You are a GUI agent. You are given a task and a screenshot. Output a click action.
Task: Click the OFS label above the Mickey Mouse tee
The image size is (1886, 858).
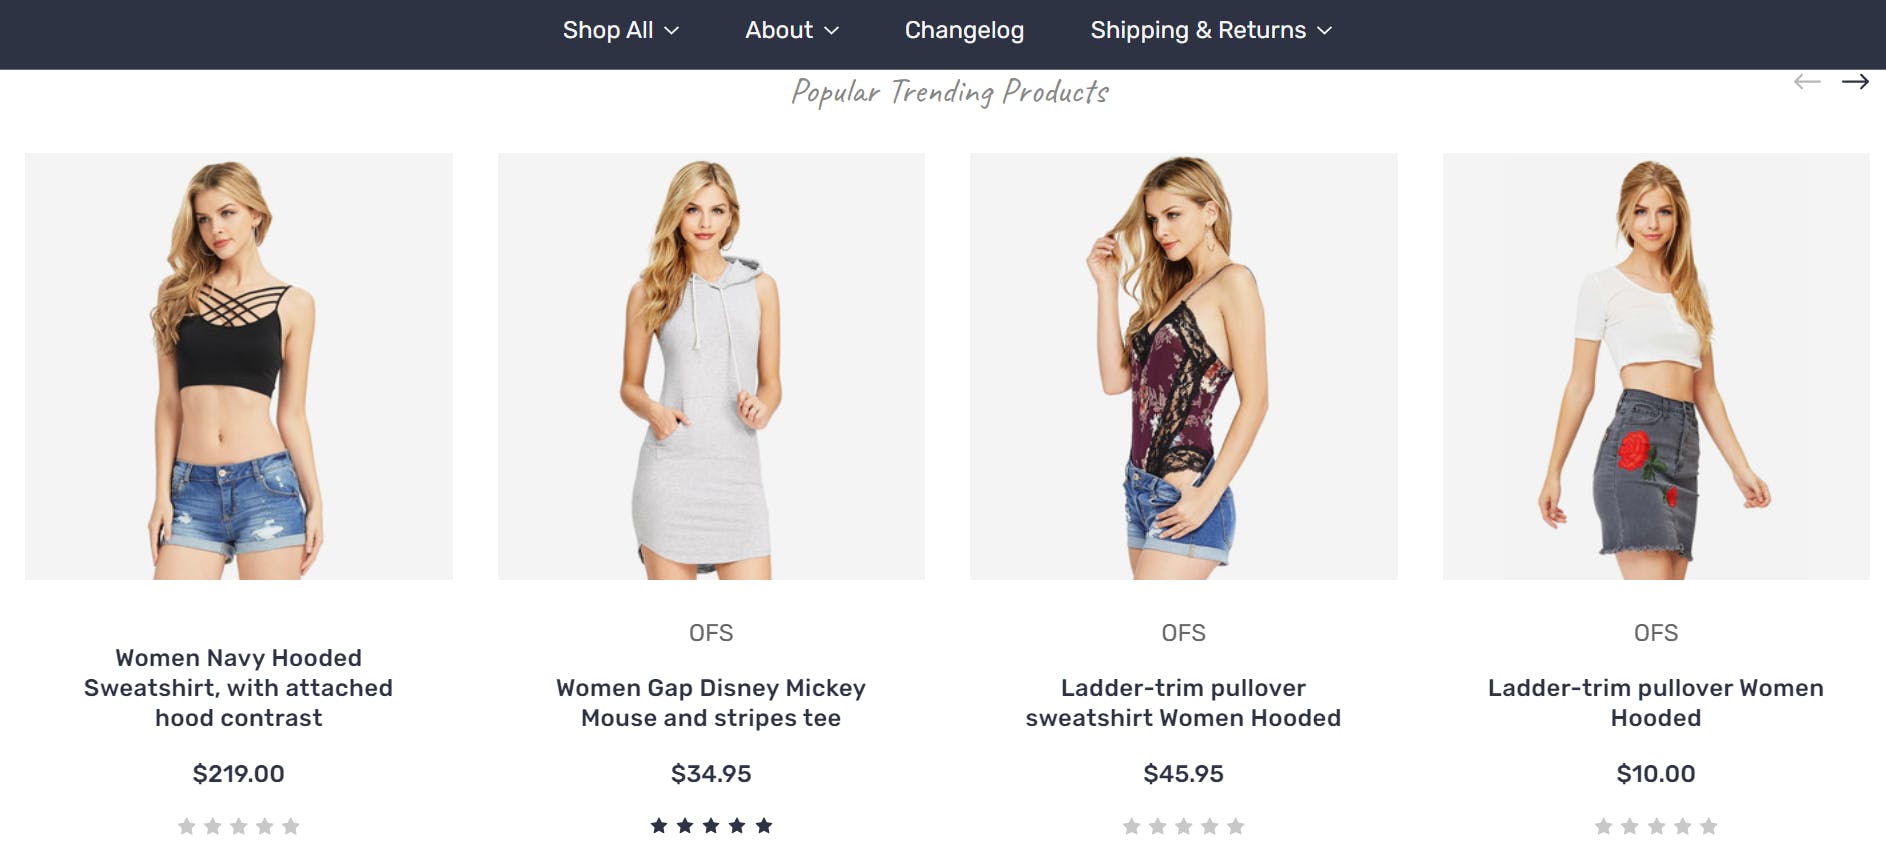pos(711,632)
